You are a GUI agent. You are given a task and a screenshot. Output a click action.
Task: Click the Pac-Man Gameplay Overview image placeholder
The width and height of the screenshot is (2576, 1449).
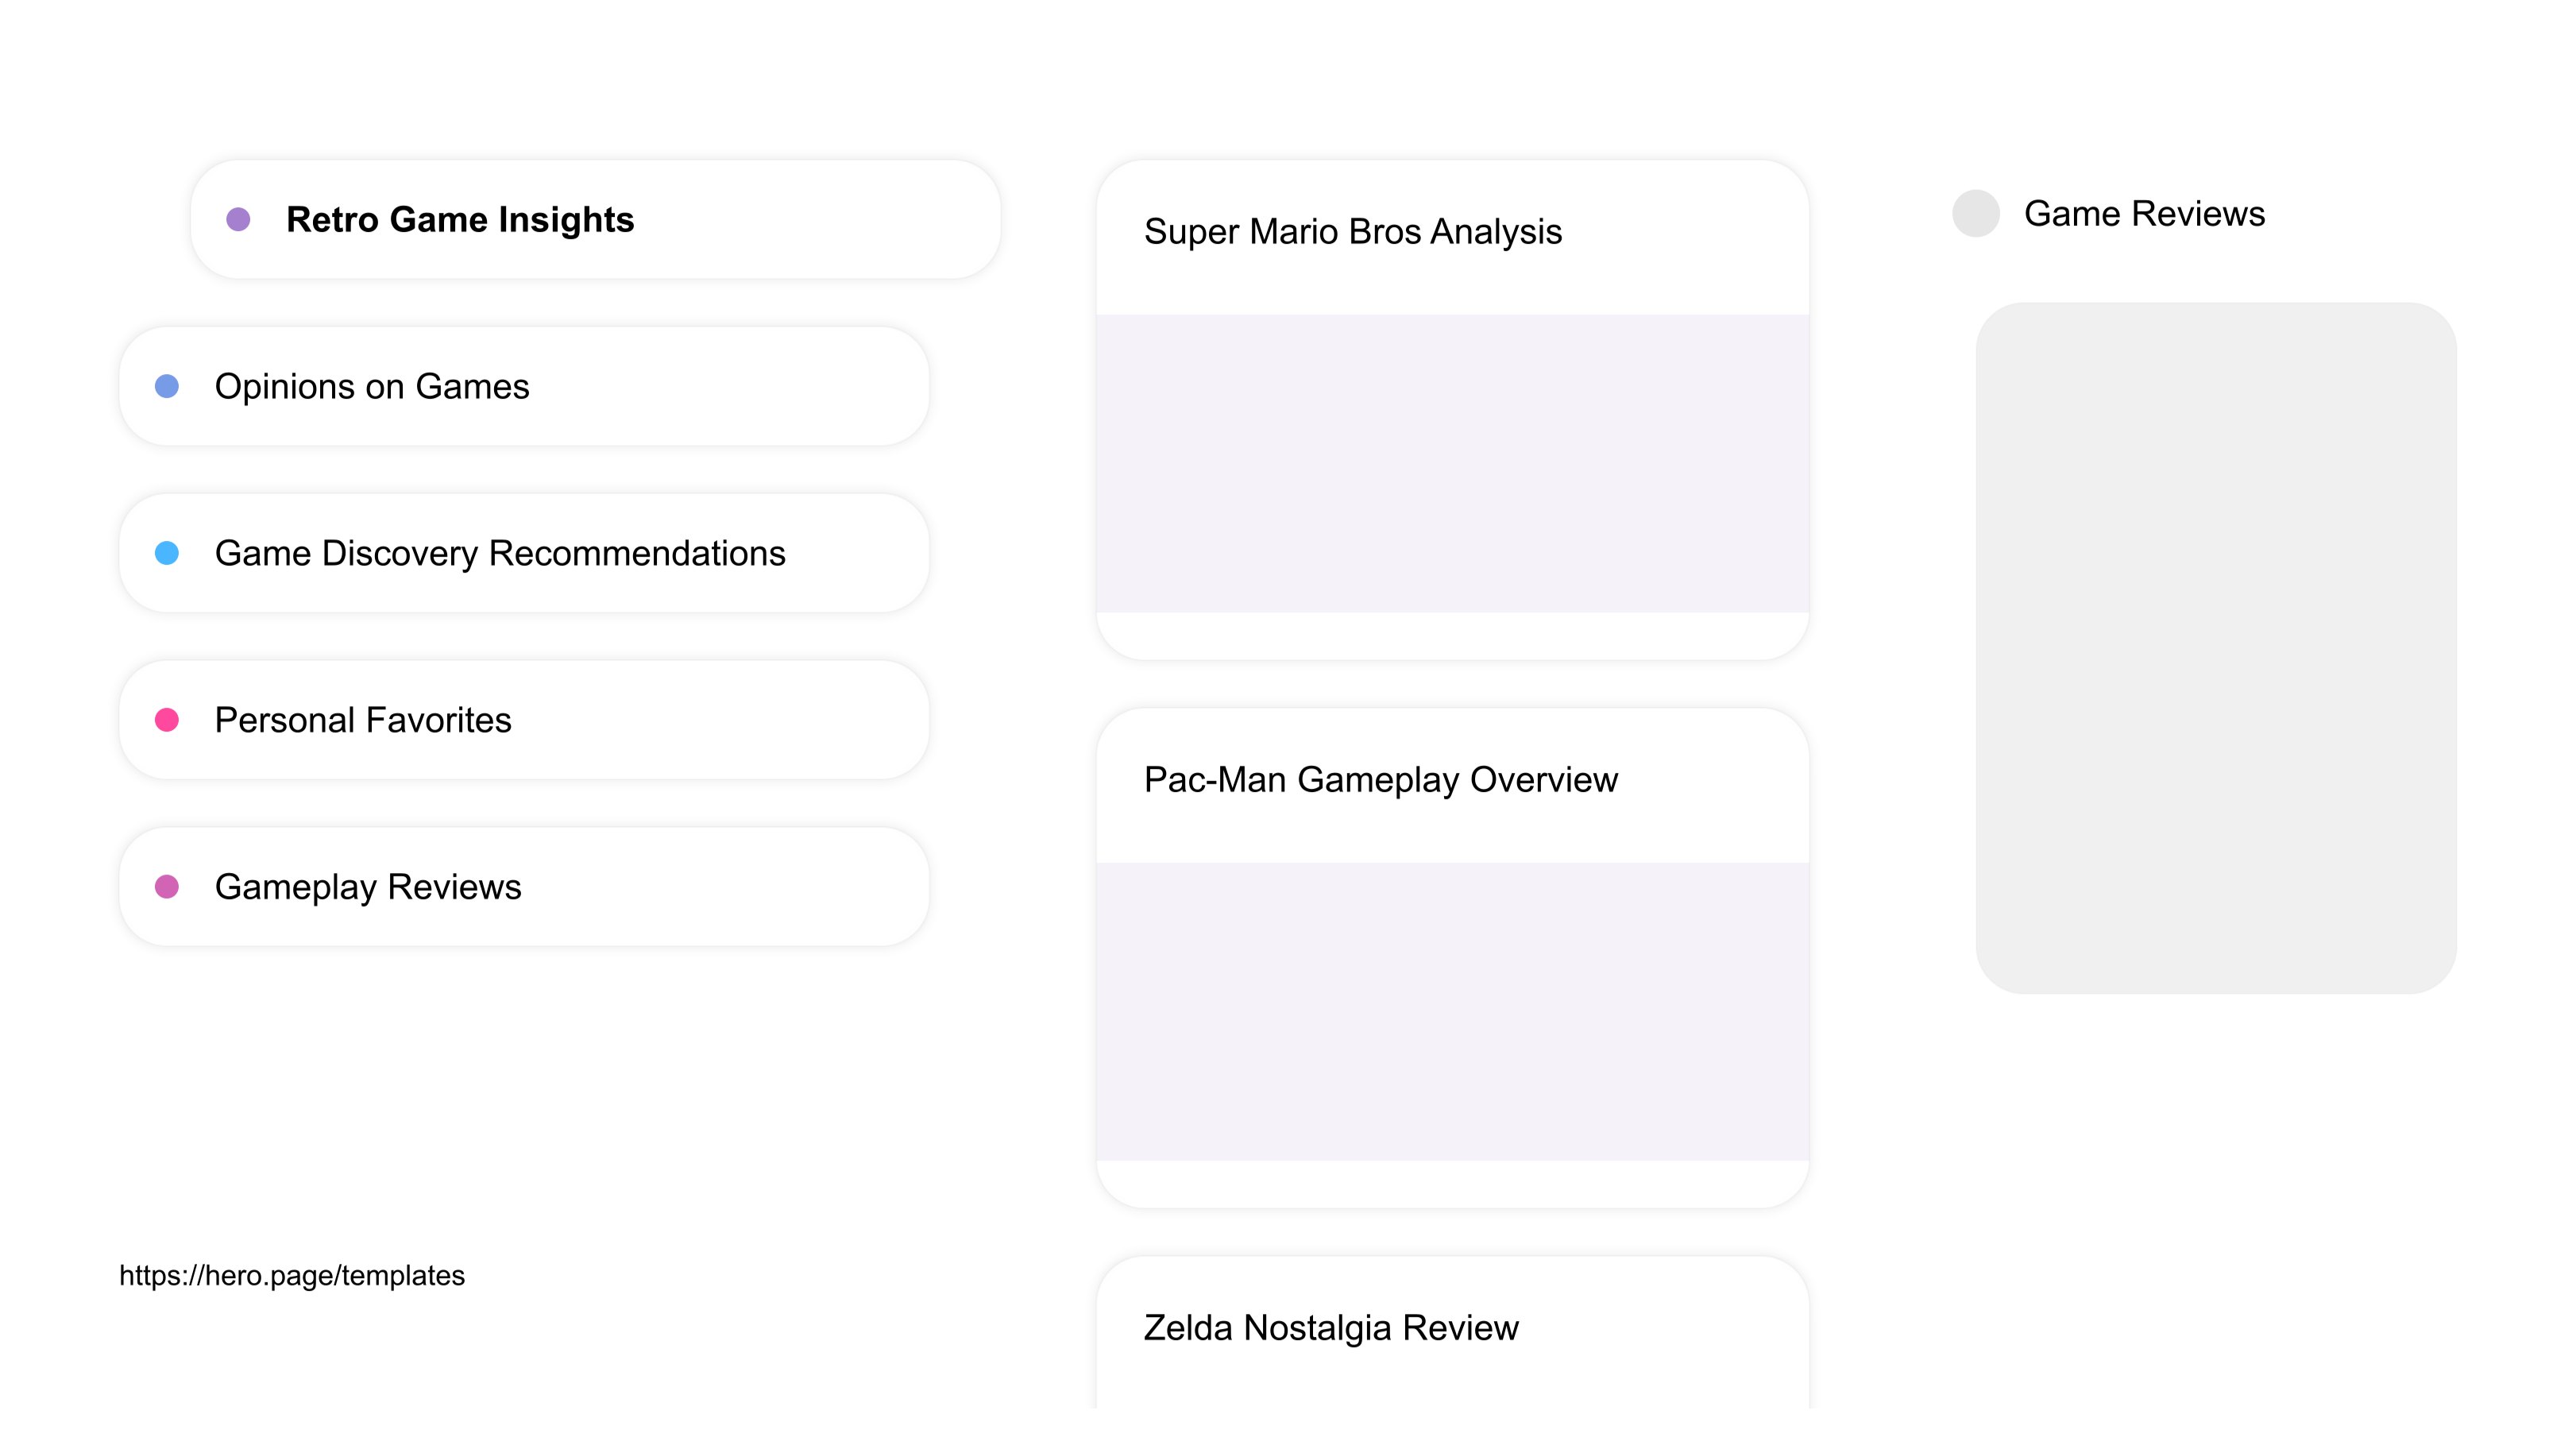pos(1453,1012)
